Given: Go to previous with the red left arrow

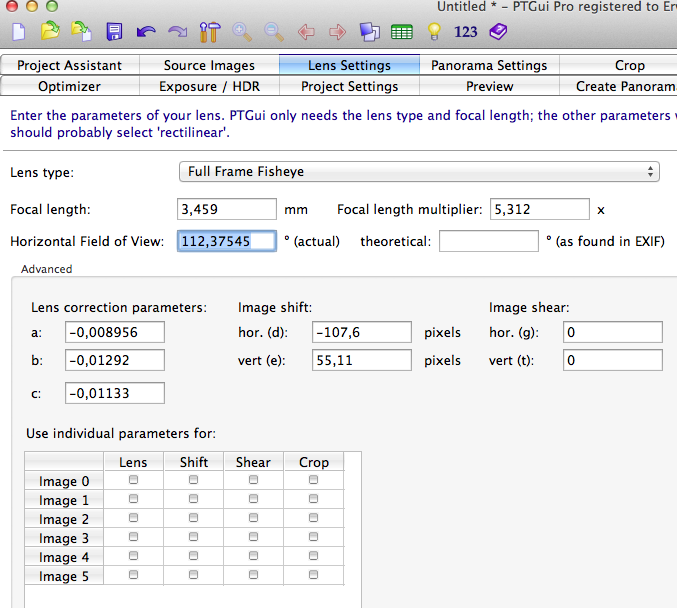Looking at the screenshot, I should tap(306, 32).
